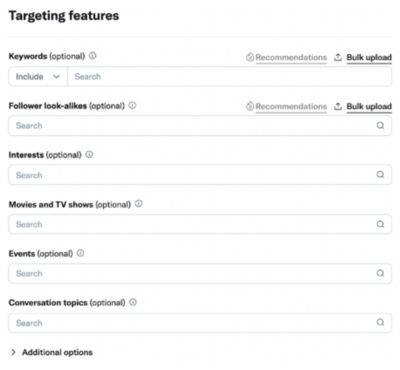Screen dimensions: 400x370
Task: Click the info icon next to Interests
Action: point(89,154)
